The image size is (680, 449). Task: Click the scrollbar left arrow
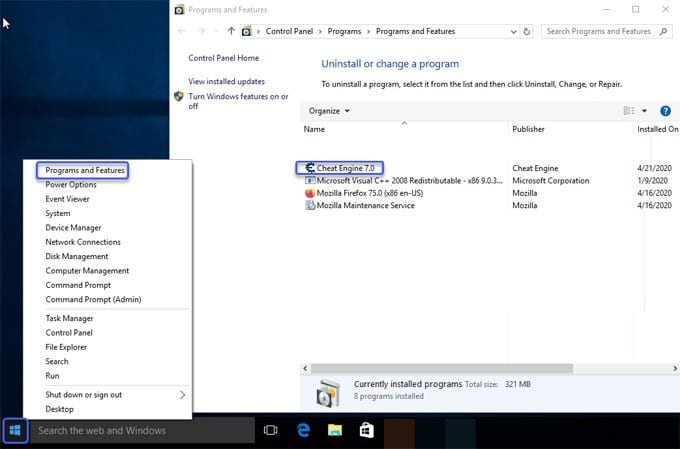click(x=305, y=368)
